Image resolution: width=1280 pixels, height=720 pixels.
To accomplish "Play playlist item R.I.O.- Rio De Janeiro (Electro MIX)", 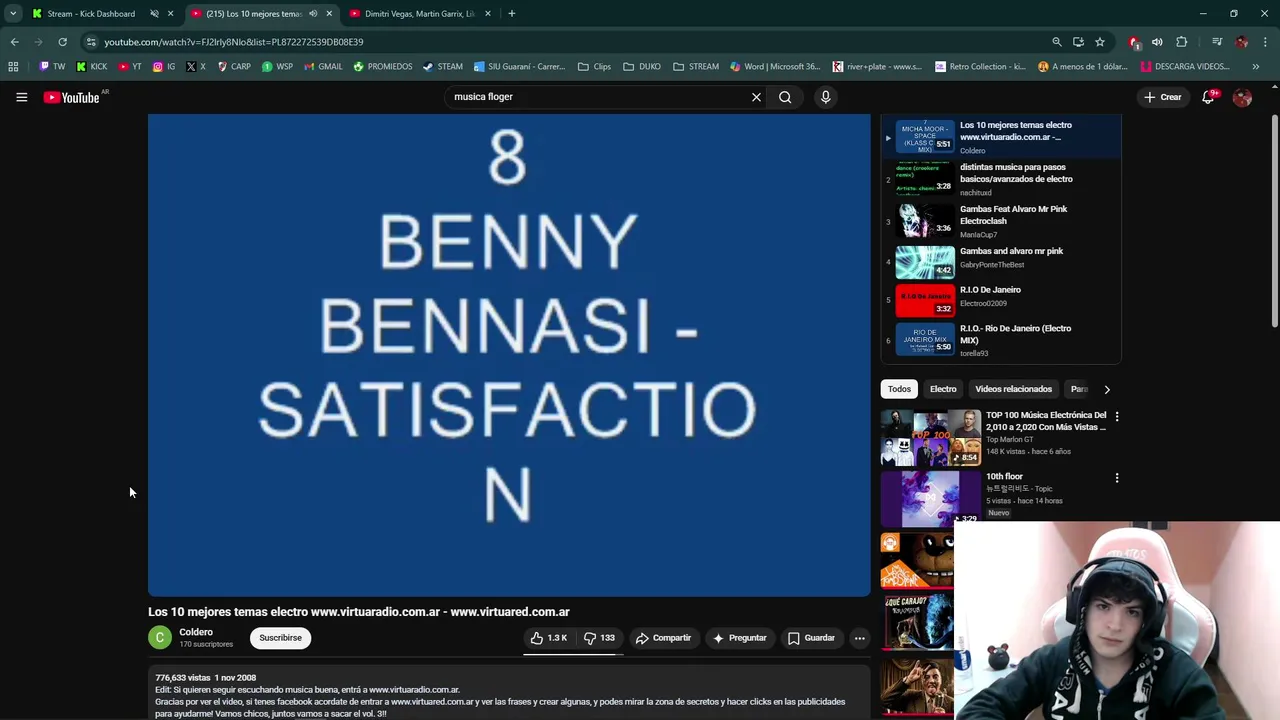I will (1000, 341).
